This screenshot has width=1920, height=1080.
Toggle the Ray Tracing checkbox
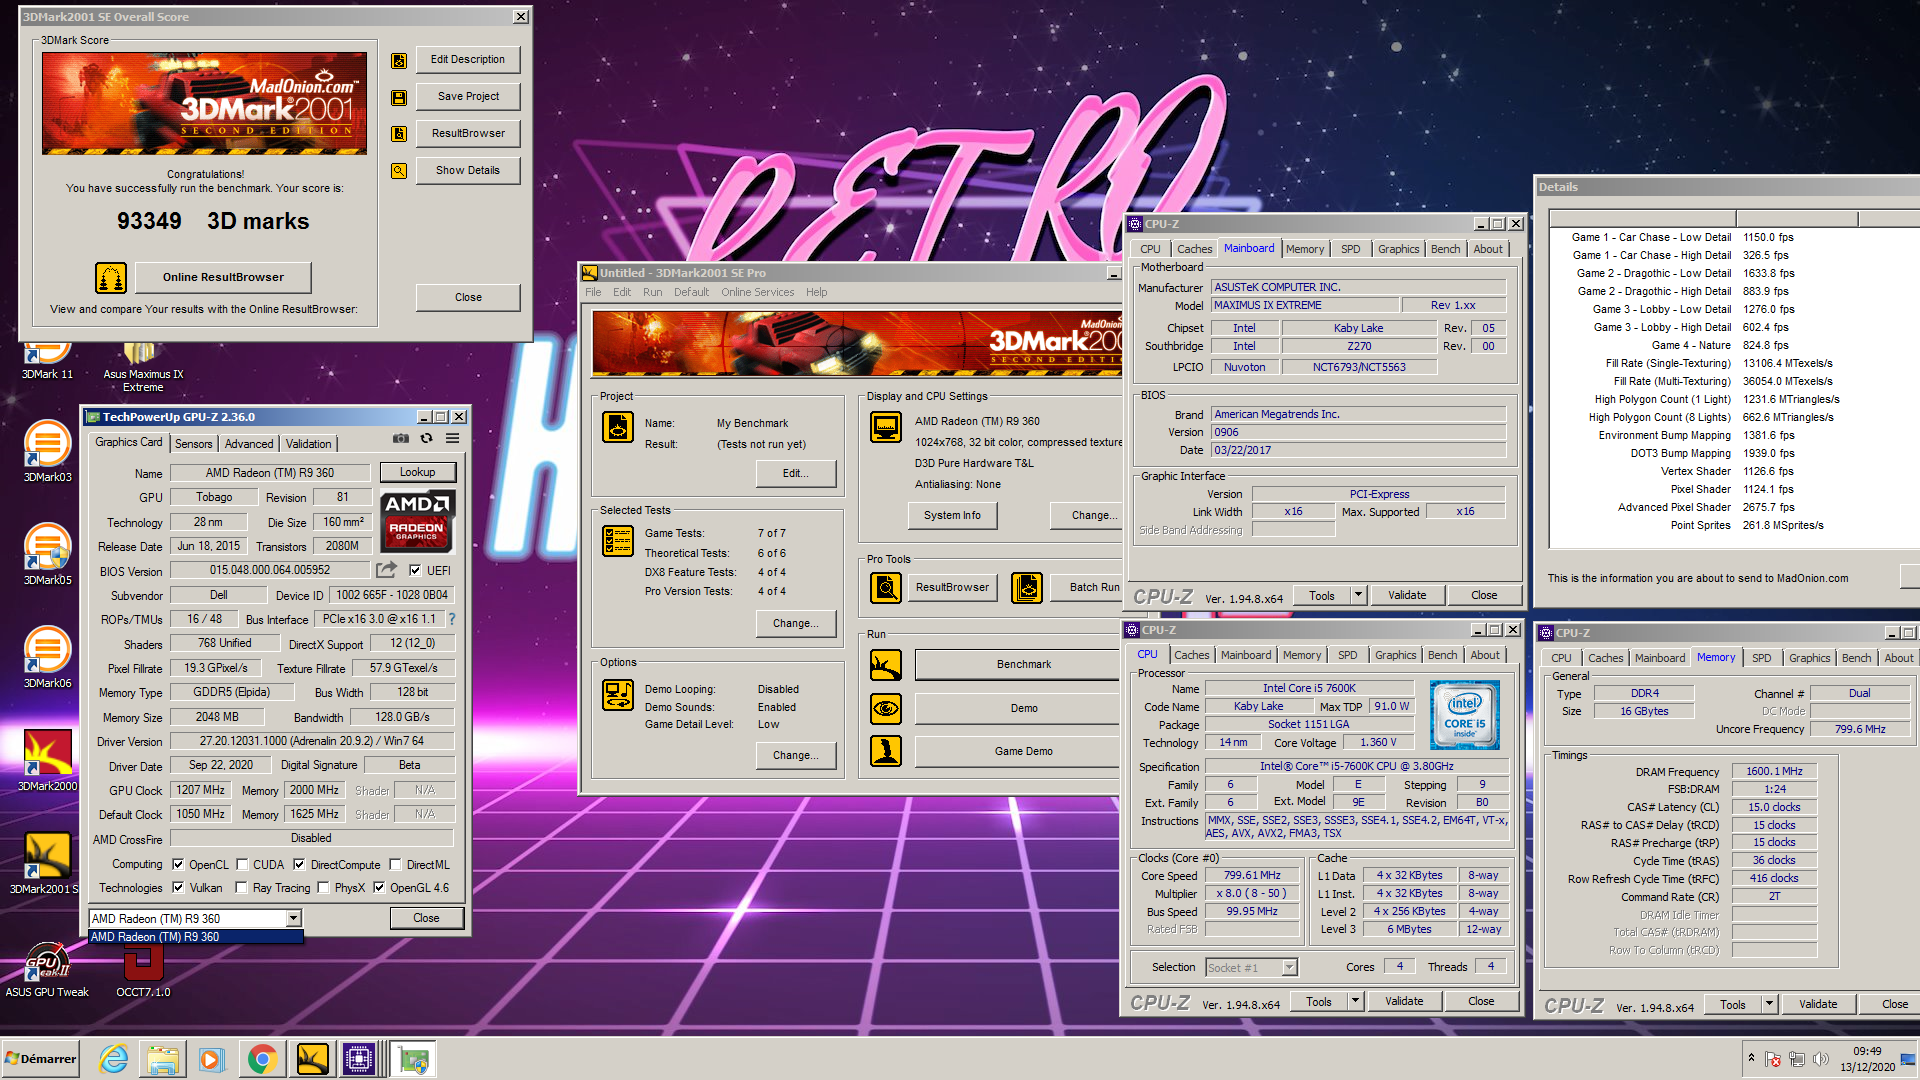(241, 888)
